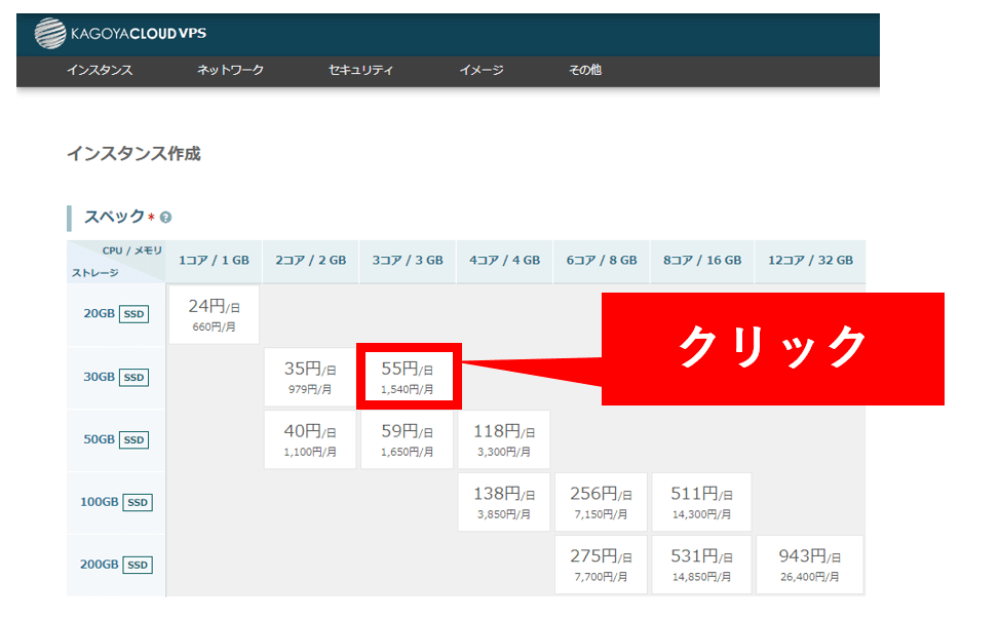Click the KAGOYA CLOUD VPS logo
The image size is (1000, 618).
pos(120,33)
